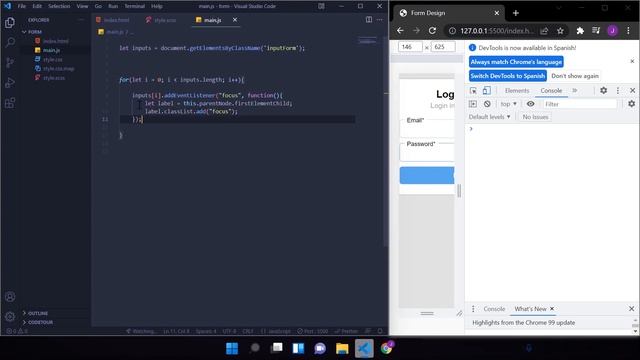640x360 pixels.
Task: Open the Manage gear in VS Code
Action: click(x=10, y=316)
